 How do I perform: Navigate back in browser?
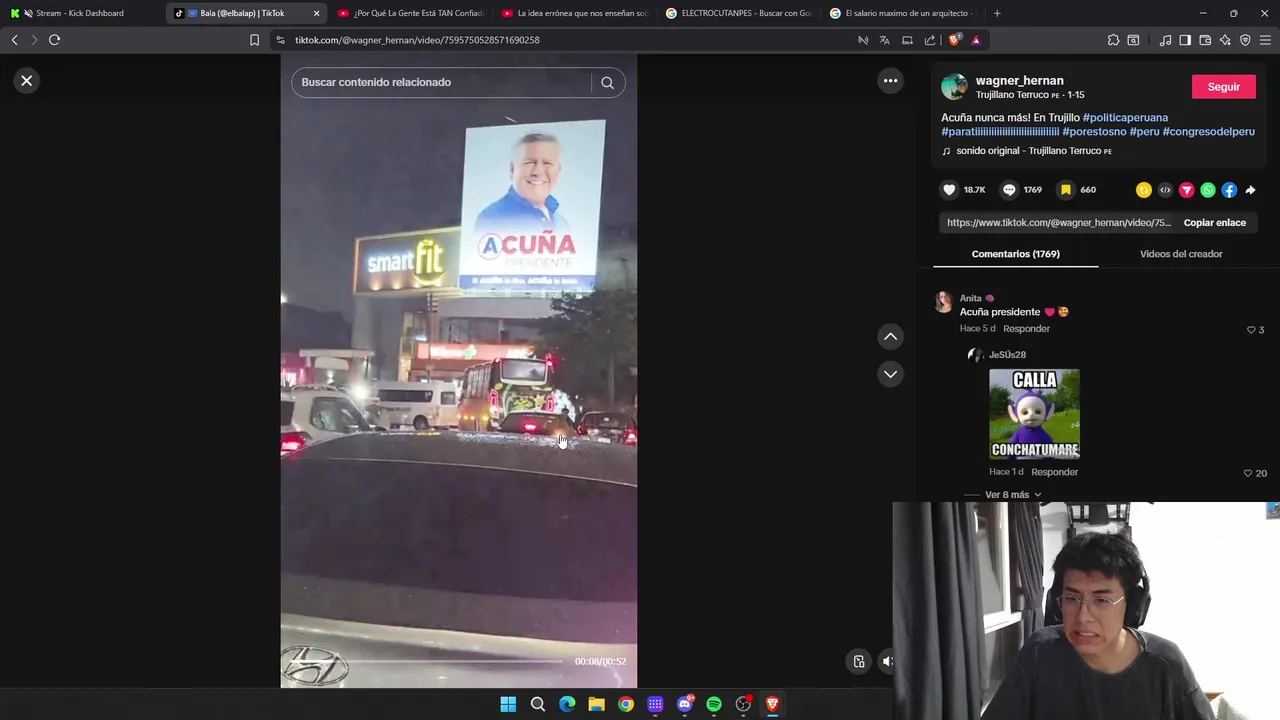tap(14, 40)
